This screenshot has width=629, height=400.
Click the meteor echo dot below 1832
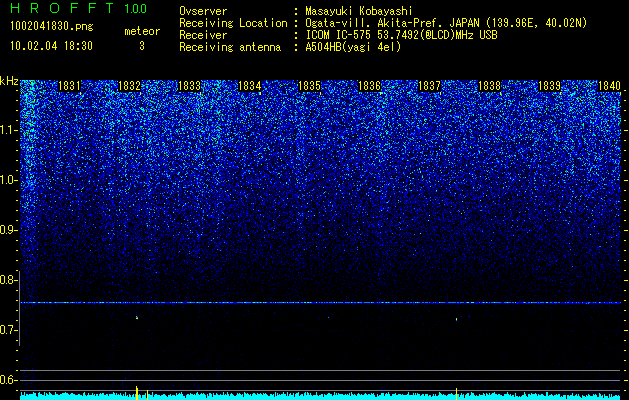click(x=137, y=318)
